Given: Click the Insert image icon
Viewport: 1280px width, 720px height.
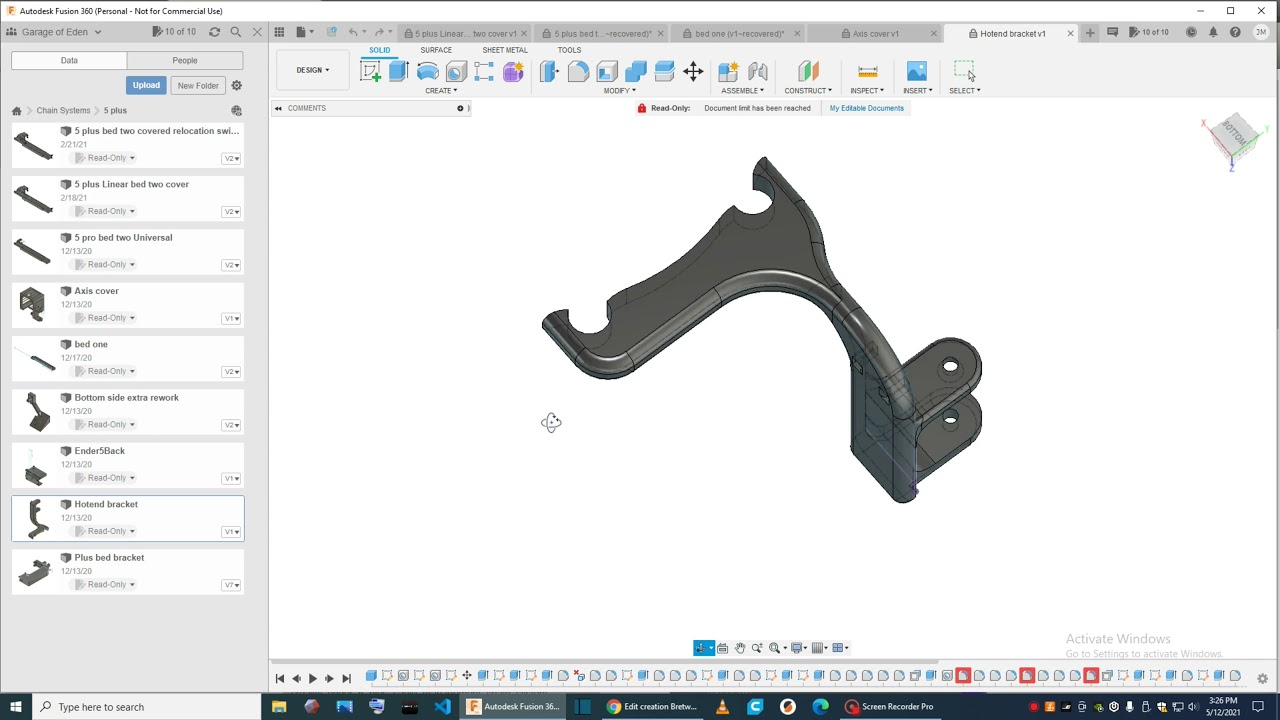Looking at the screenshot, I should (x=917, y=71).
